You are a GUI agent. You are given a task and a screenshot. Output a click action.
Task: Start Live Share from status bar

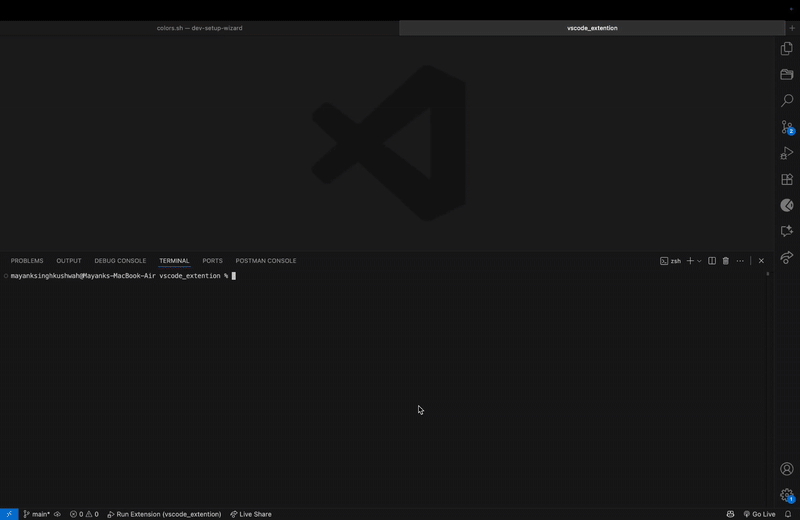click(x=251, y=514)
